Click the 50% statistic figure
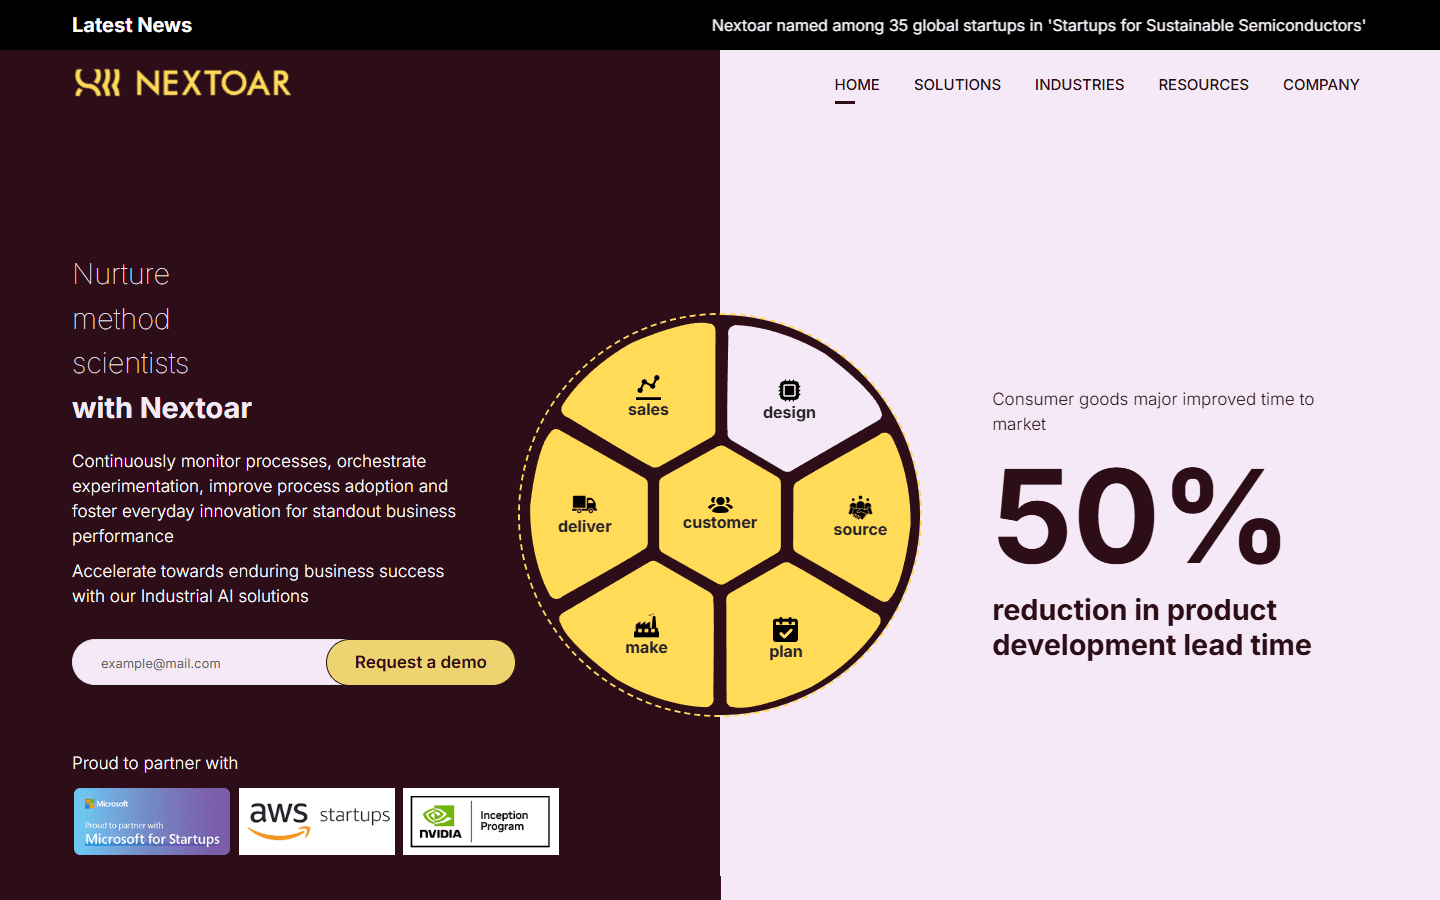Screen dimensions: 1440x900 [x=1138, y=516]
